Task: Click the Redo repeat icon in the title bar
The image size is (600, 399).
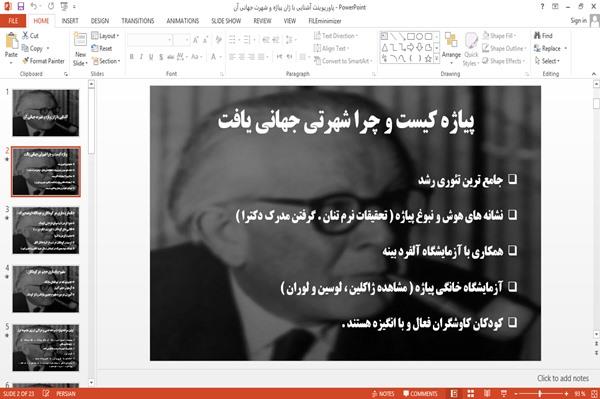Action: [x=51, y=6]
